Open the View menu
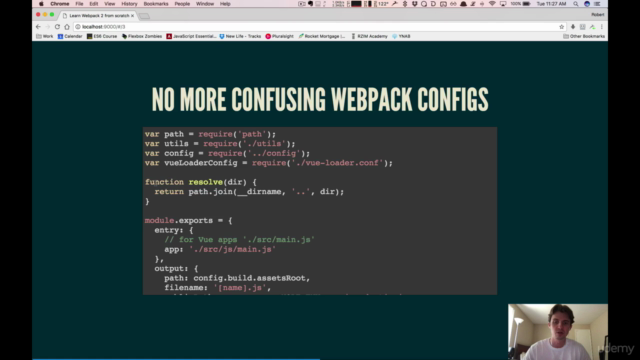The width and height of the screenshot is (640, 360). pyautogui.click(x=109, y=4)
